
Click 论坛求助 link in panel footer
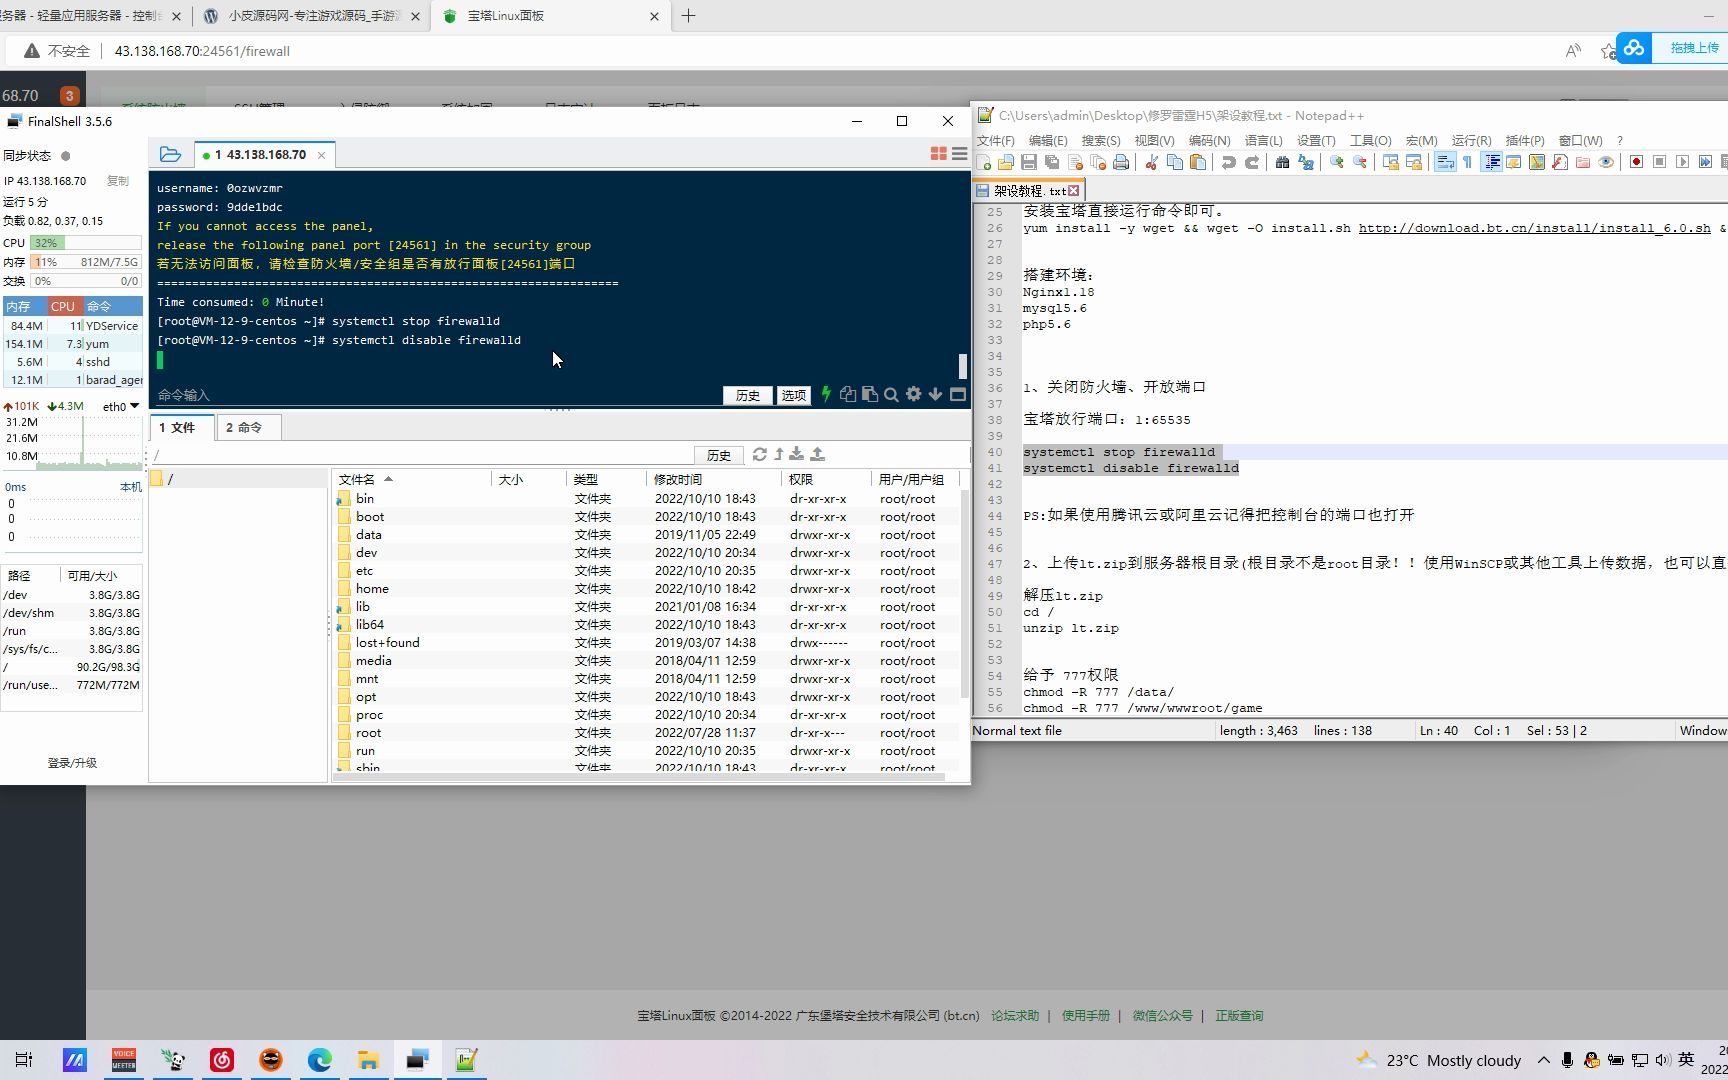(1015, 1016)
